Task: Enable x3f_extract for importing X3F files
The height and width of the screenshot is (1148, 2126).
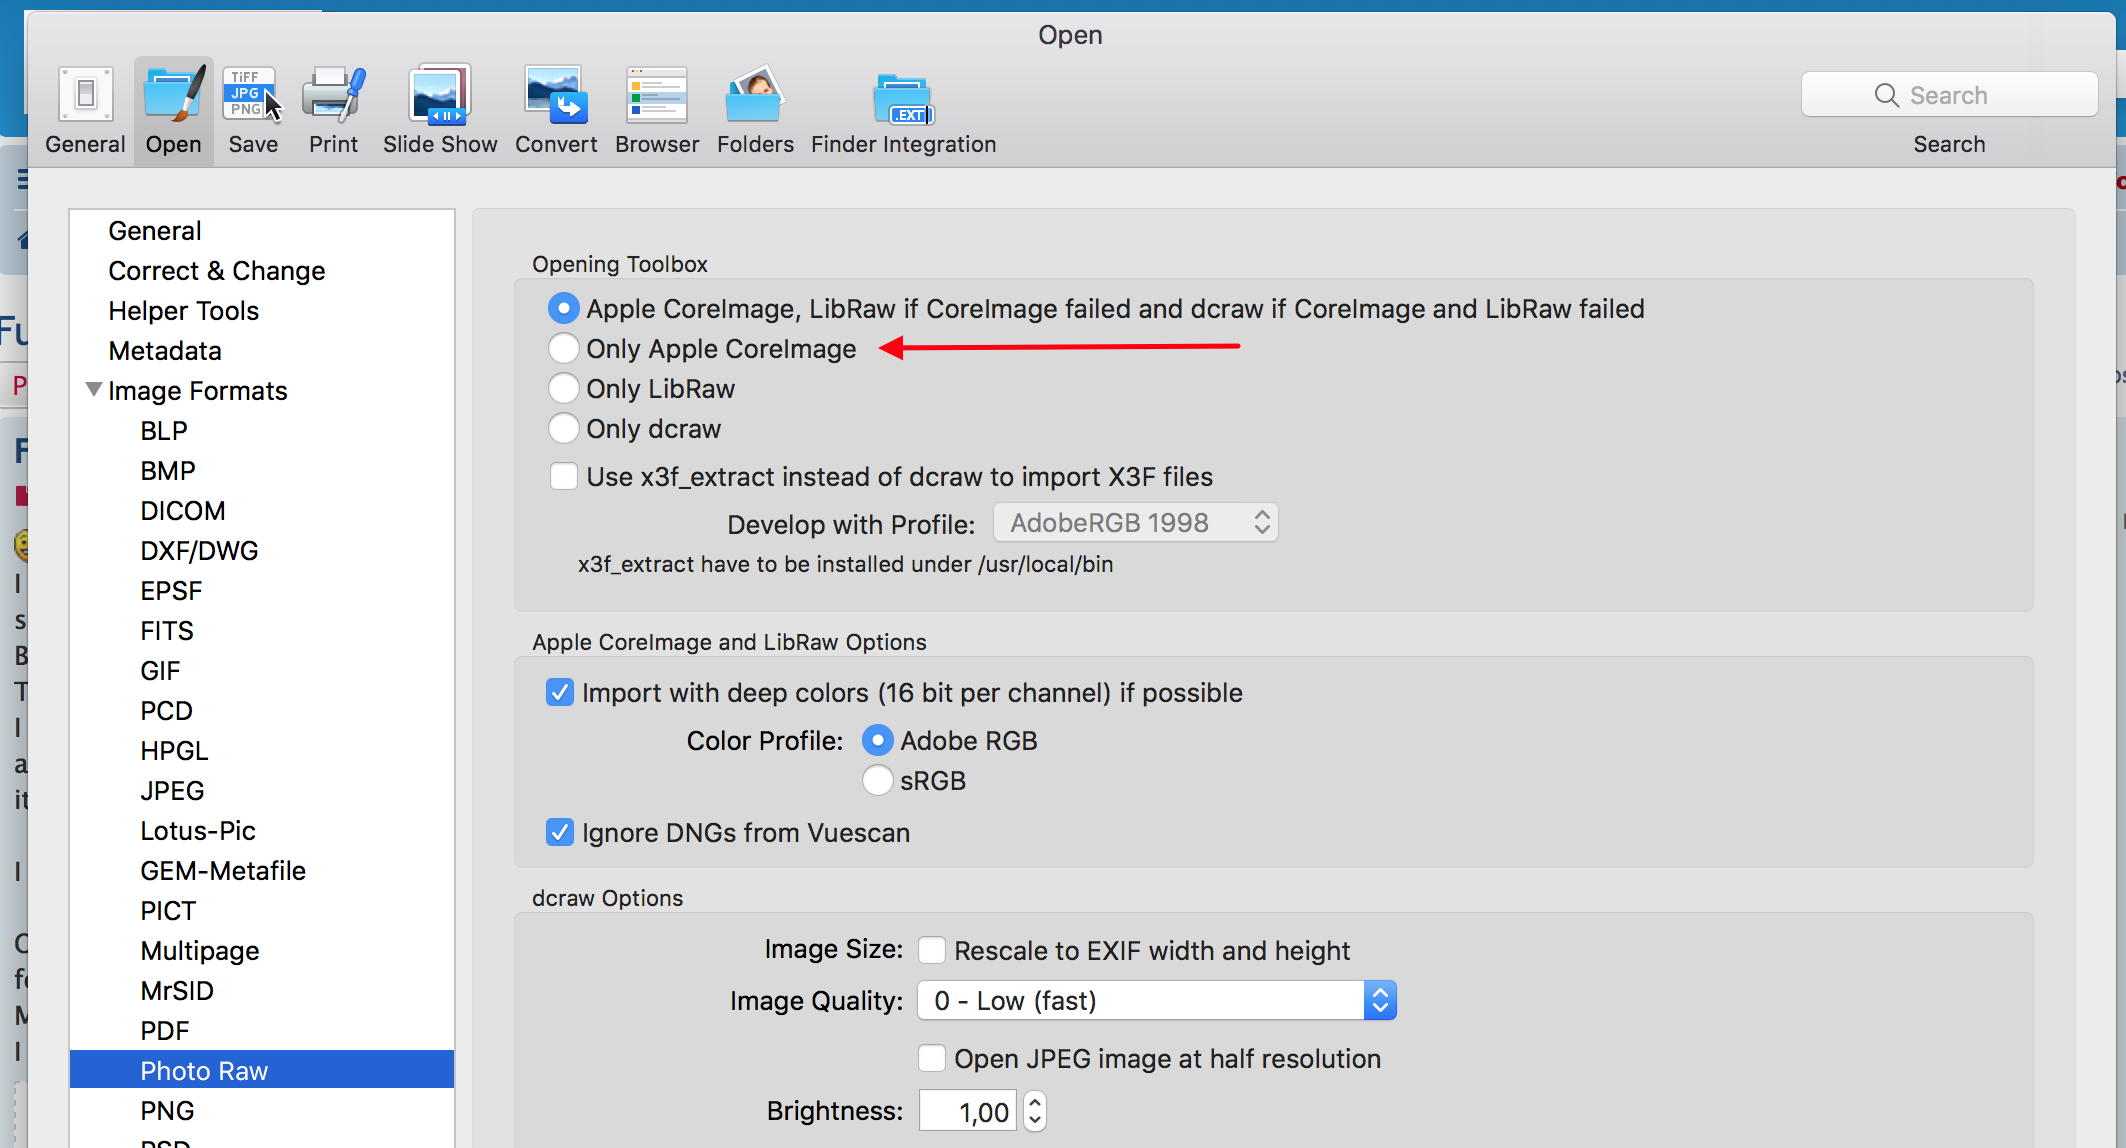Action: point(564,476)
